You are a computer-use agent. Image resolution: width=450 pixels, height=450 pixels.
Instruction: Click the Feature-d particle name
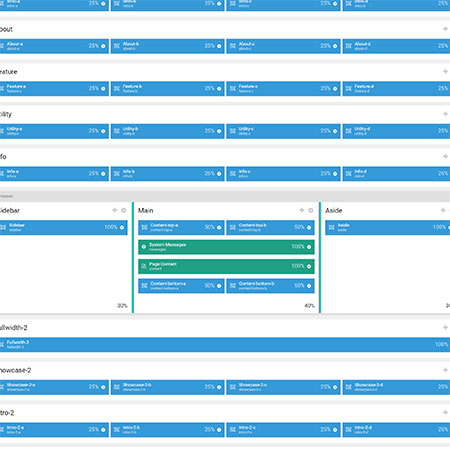[x=364, y=86]
